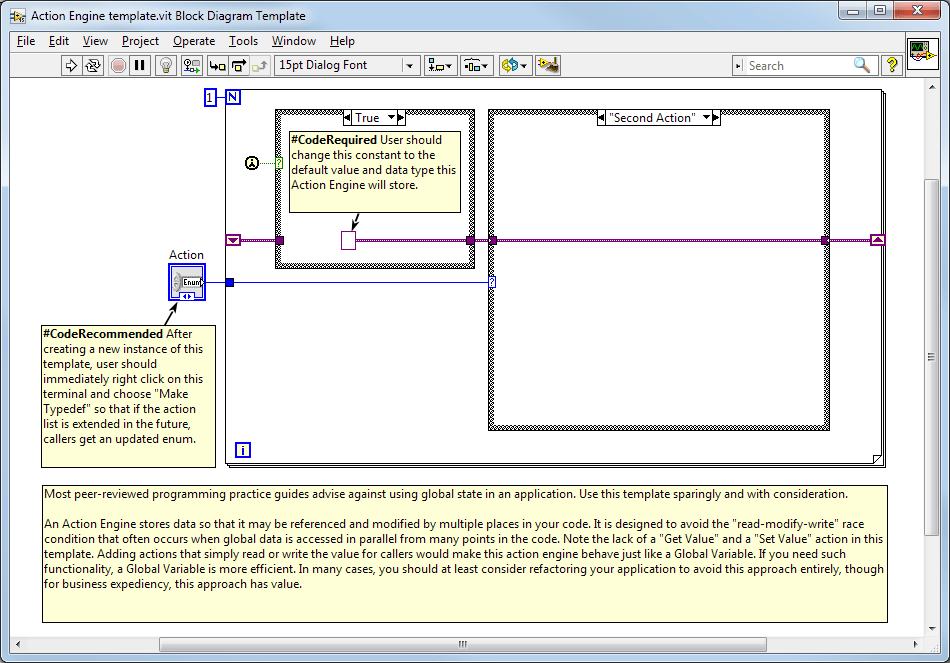The width and height of the screenshot is (950, 663).
Task: Click the search options arrow in Search box
Action: coord(739,65)
